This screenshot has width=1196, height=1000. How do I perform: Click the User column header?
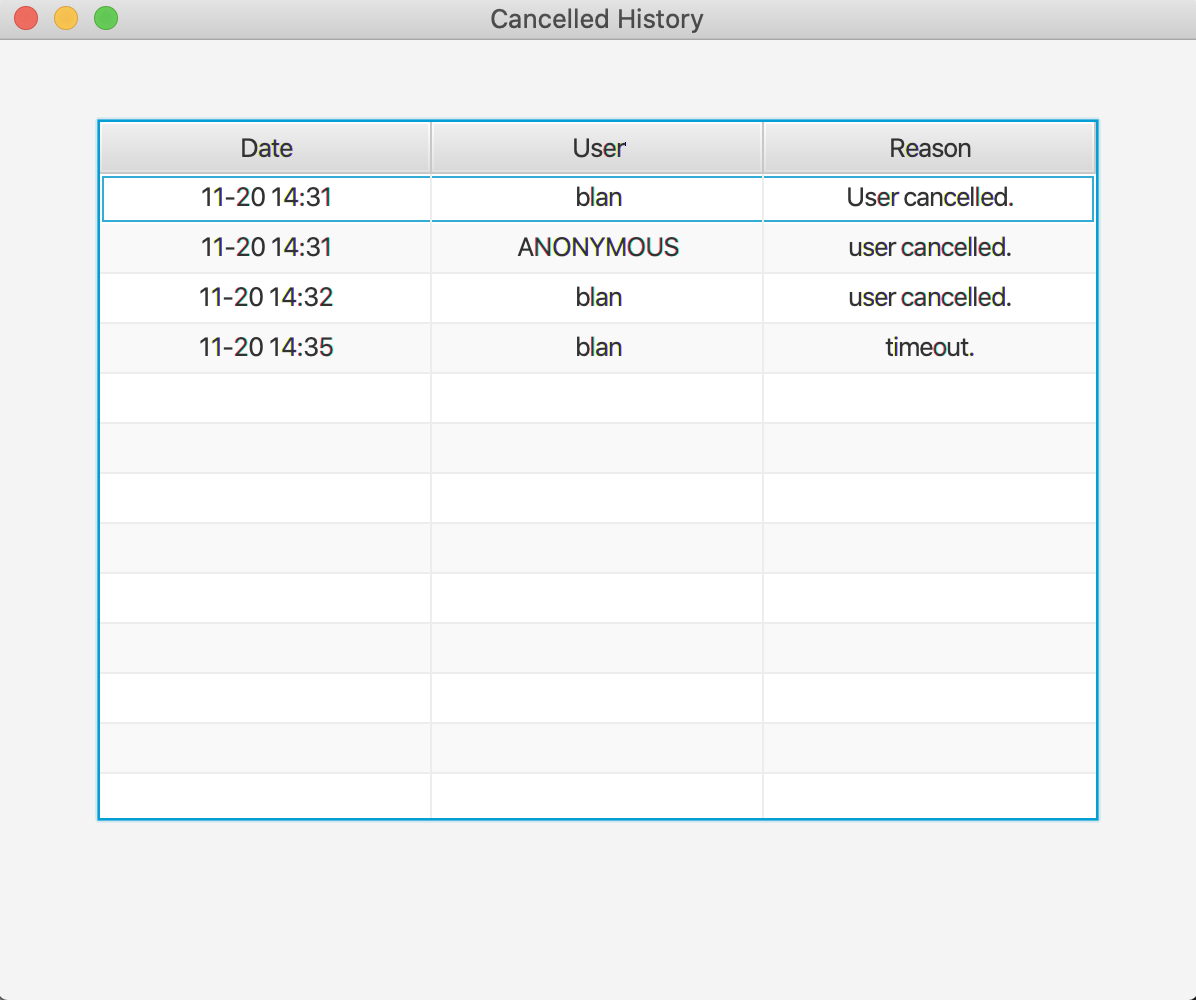597,147
